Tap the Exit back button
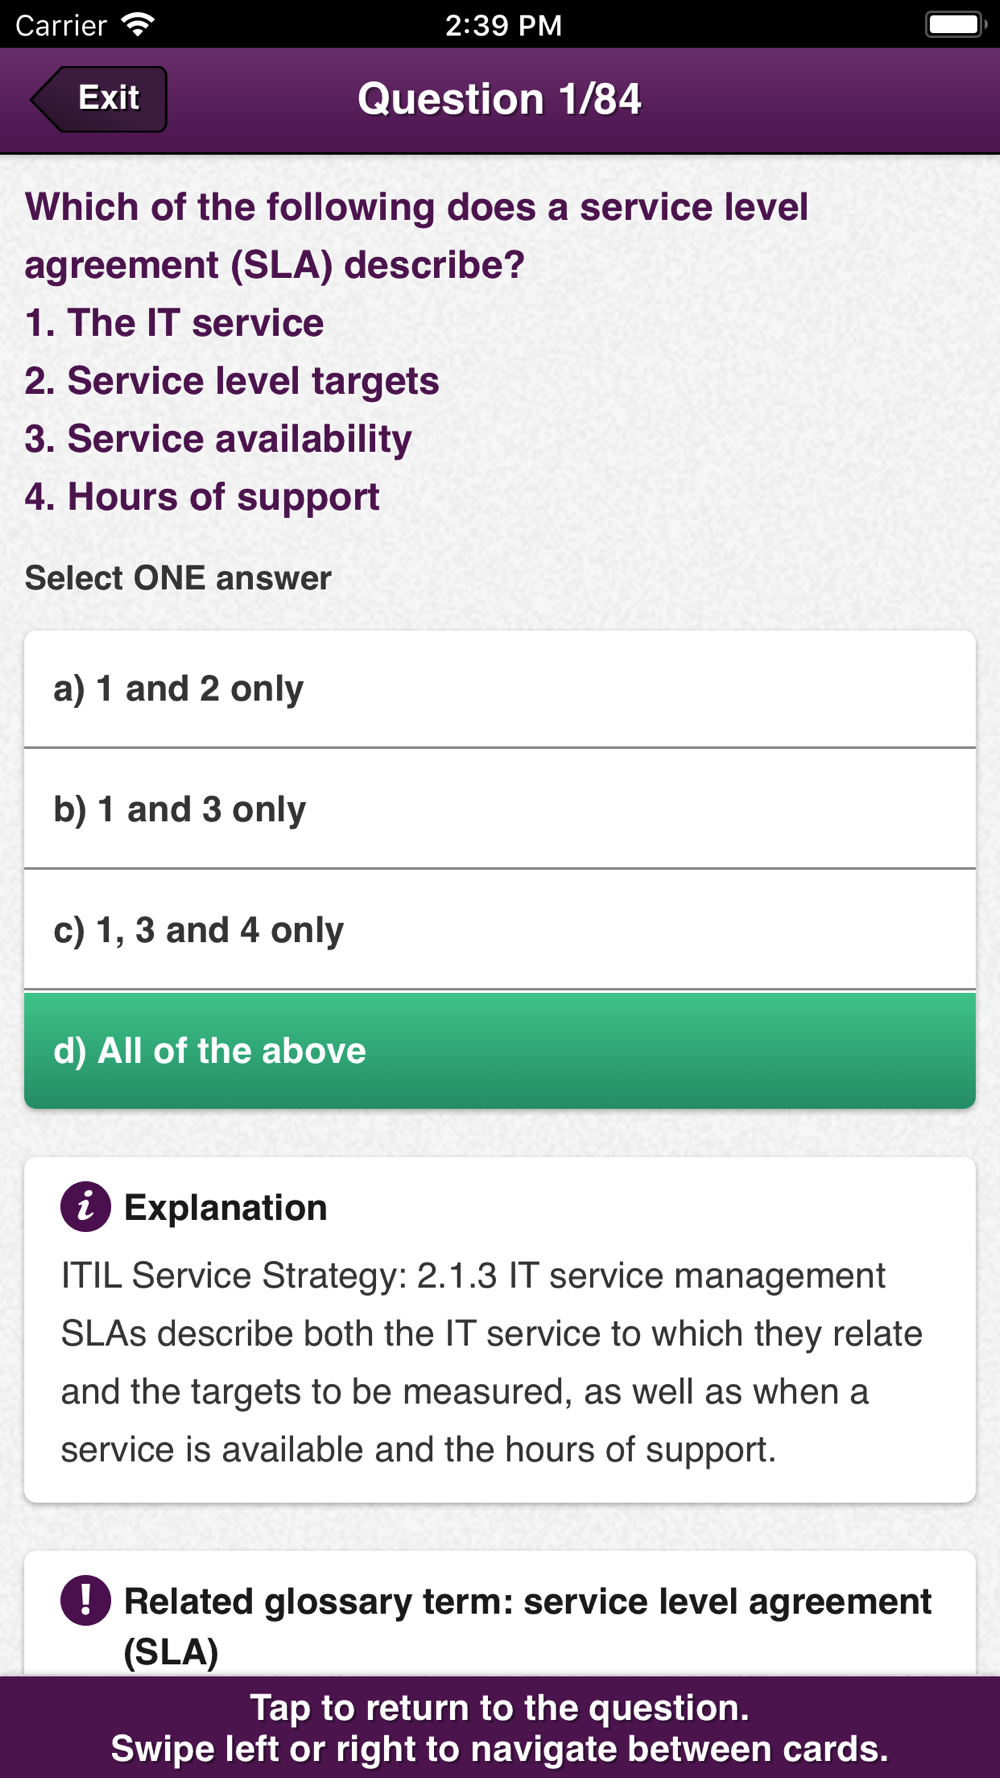Image resolution: width=1000 pixels, height=1778 pixels. click(100, 99)
